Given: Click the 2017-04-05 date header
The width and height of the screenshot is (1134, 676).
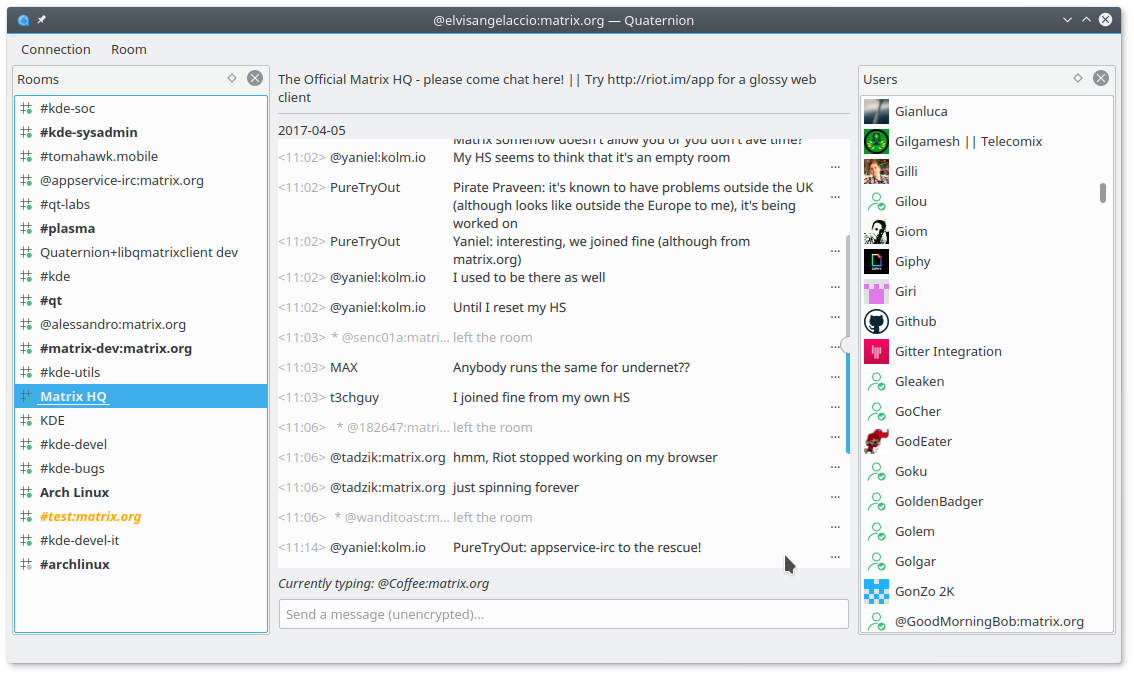Looking at the screenshot, I should point(312,131).
